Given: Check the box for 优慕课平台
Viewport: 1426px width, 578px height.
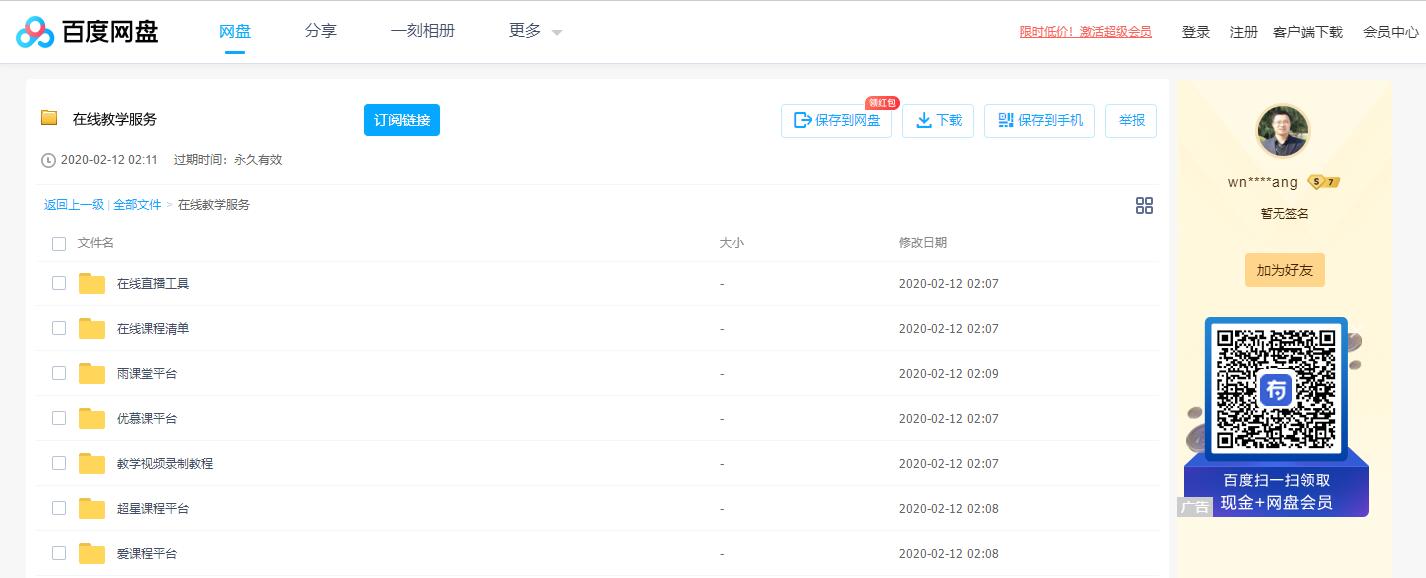Looking at the screenshot, I should (x=59, y=418).
